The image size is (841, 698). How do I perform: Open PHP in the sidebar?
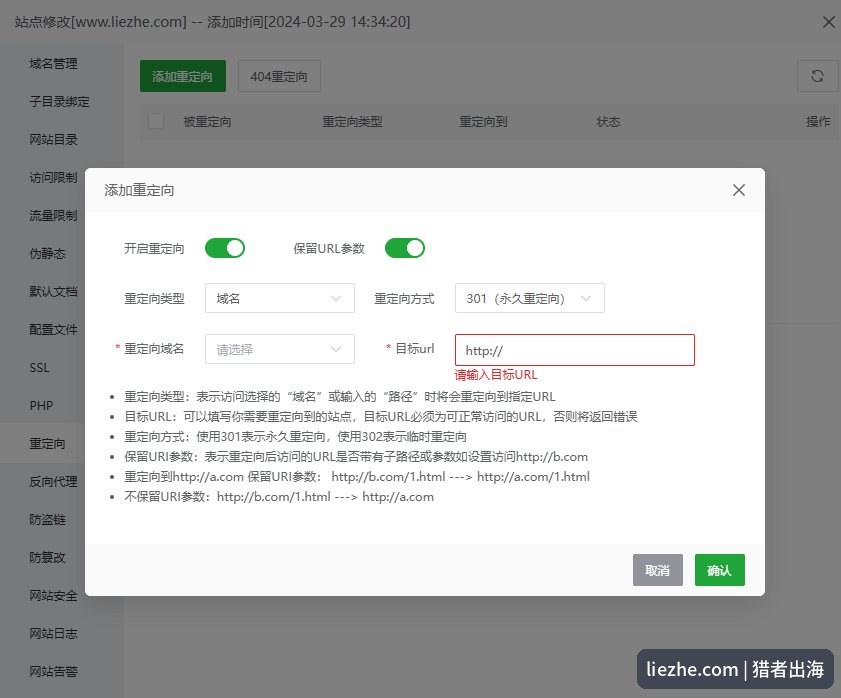click(x=41, y=406)
